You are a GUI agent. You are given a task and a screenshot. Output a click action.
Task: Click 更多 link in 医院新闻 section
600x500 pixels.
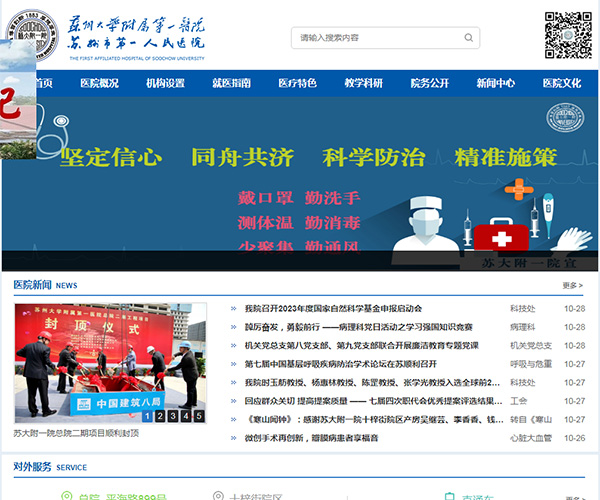click(572, 285)
